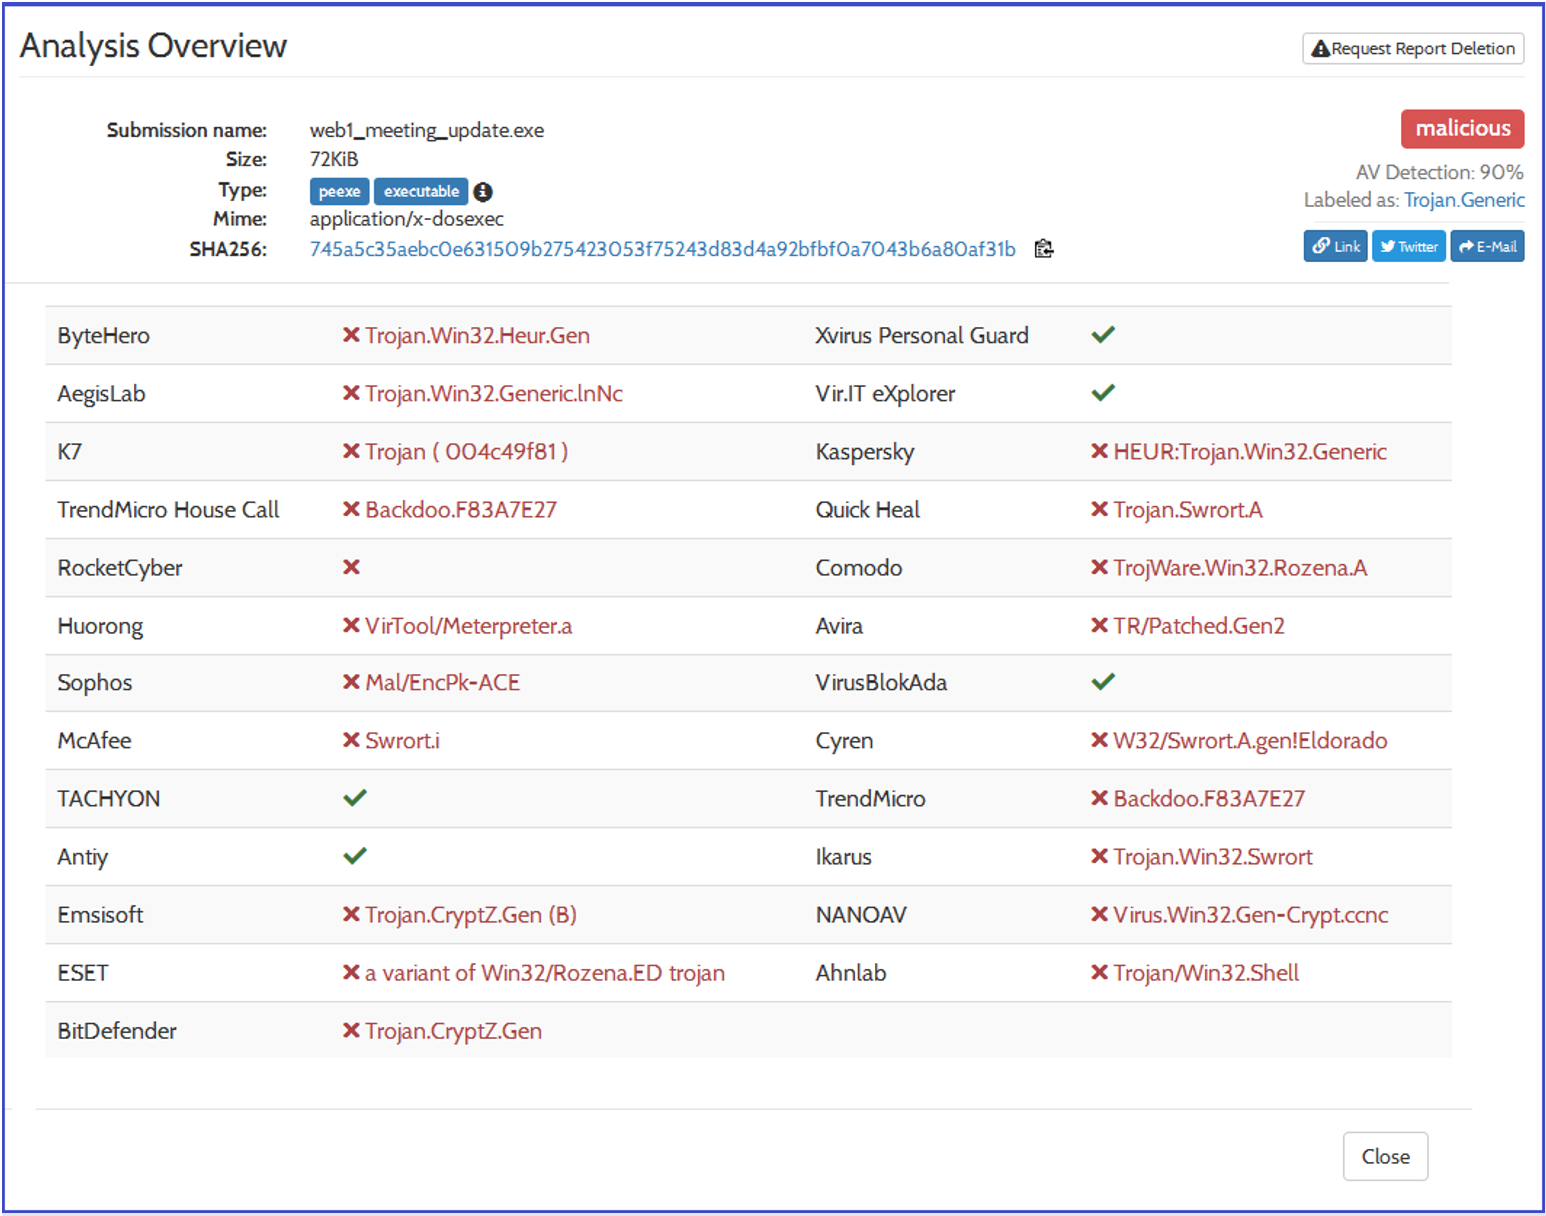Click the red X icon for K7
Viewport: 1546px width, 1216px height.
(351, 451)
